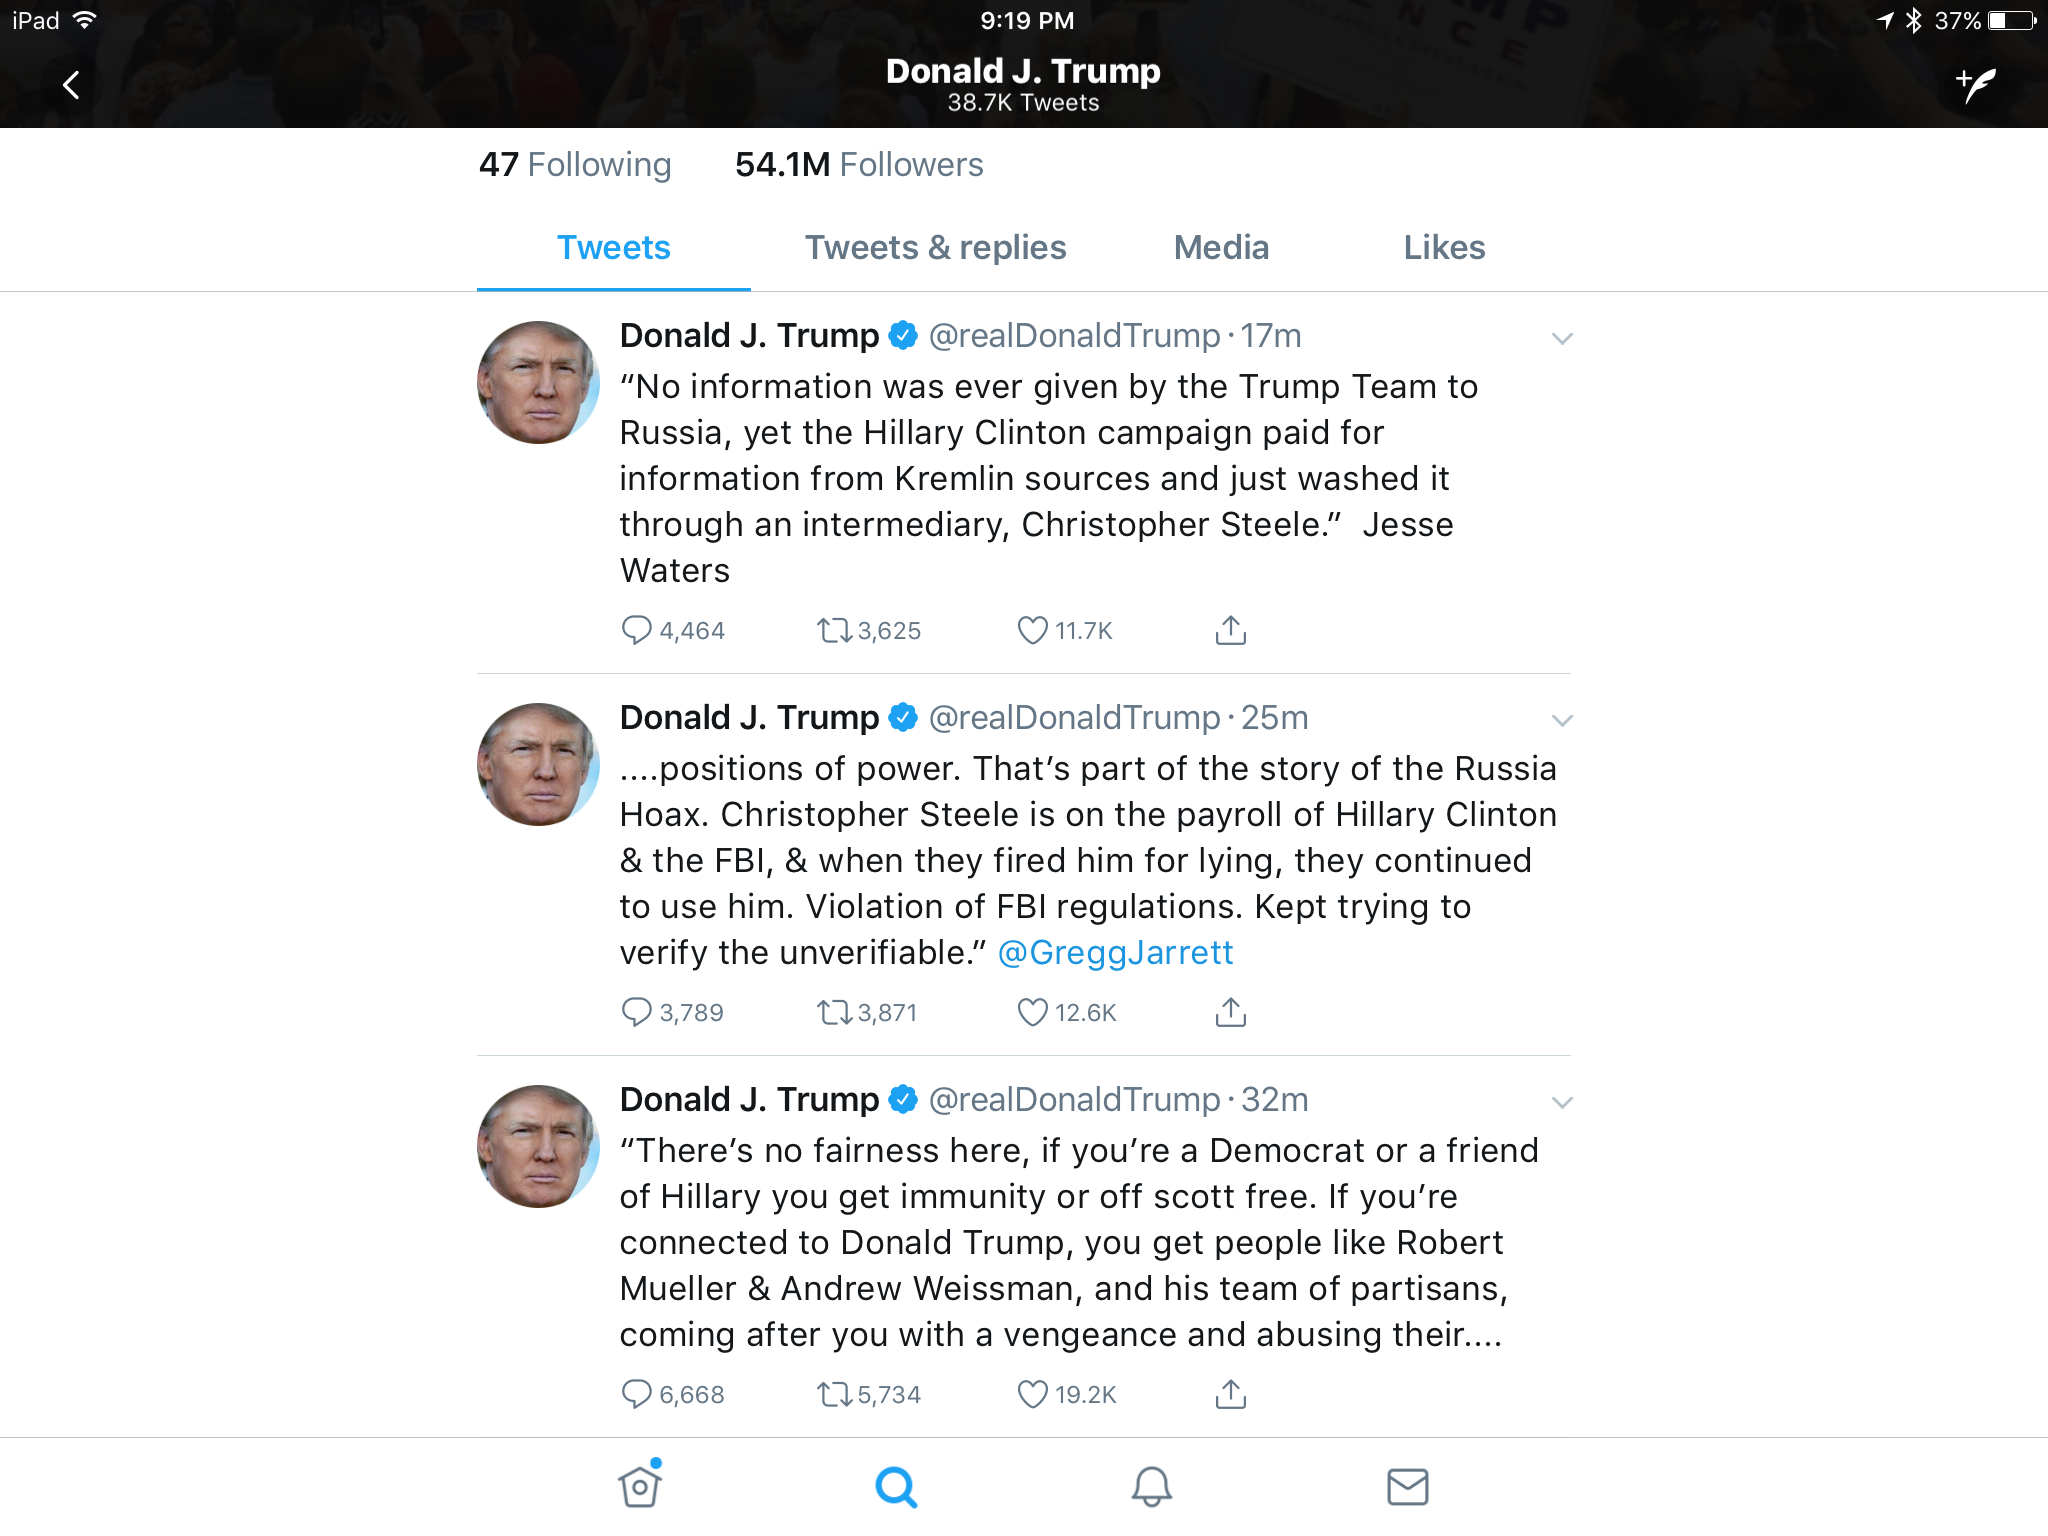Tap the back arrow in header
Screen dimensions: 2048x1536
pos(71,85)
